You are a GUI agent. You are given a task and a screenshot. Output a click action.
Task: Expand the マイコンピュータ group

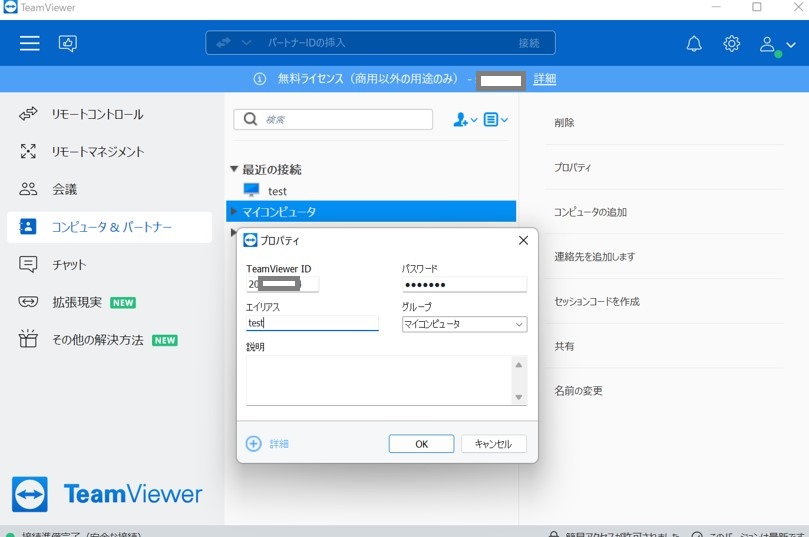coord(233,212)
